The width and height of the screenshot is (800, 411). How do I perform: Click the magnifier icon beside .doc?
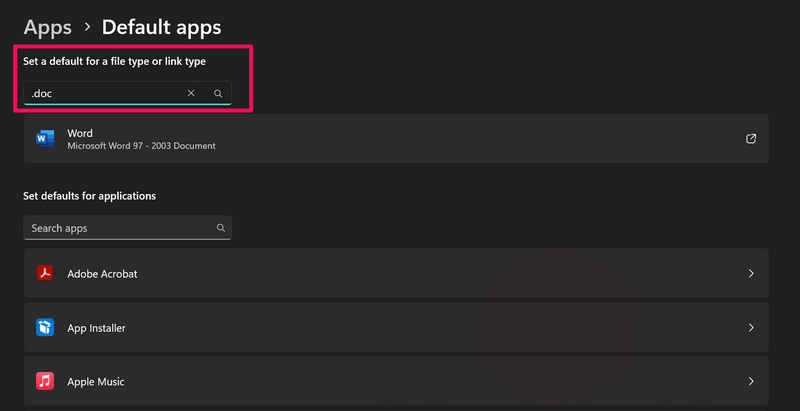coord(218,93)
